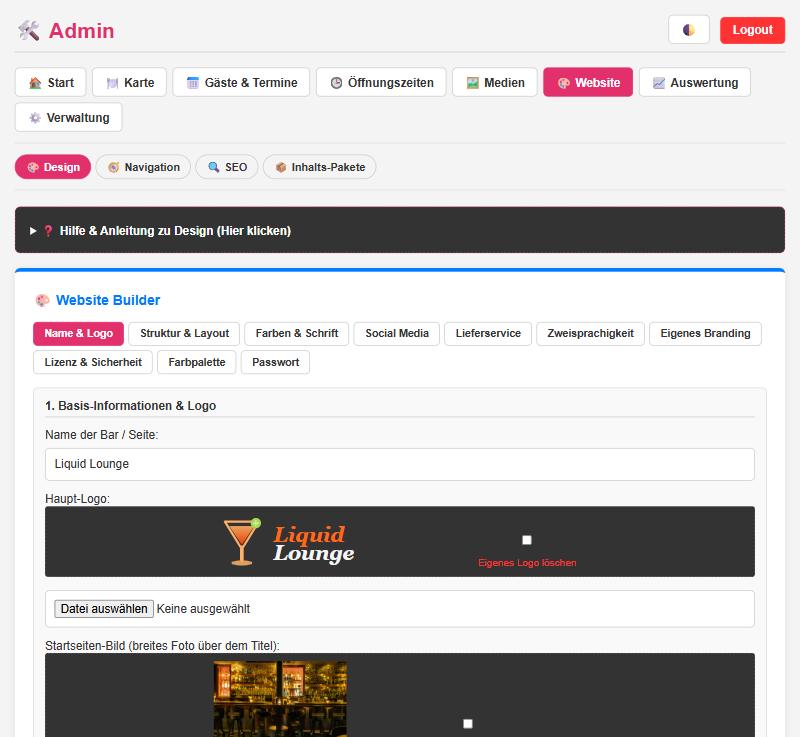Image resolution: width=800 pixels, height=737 pixels.
Task: Open Gäste & Termine section
Action: pos(241,82)
